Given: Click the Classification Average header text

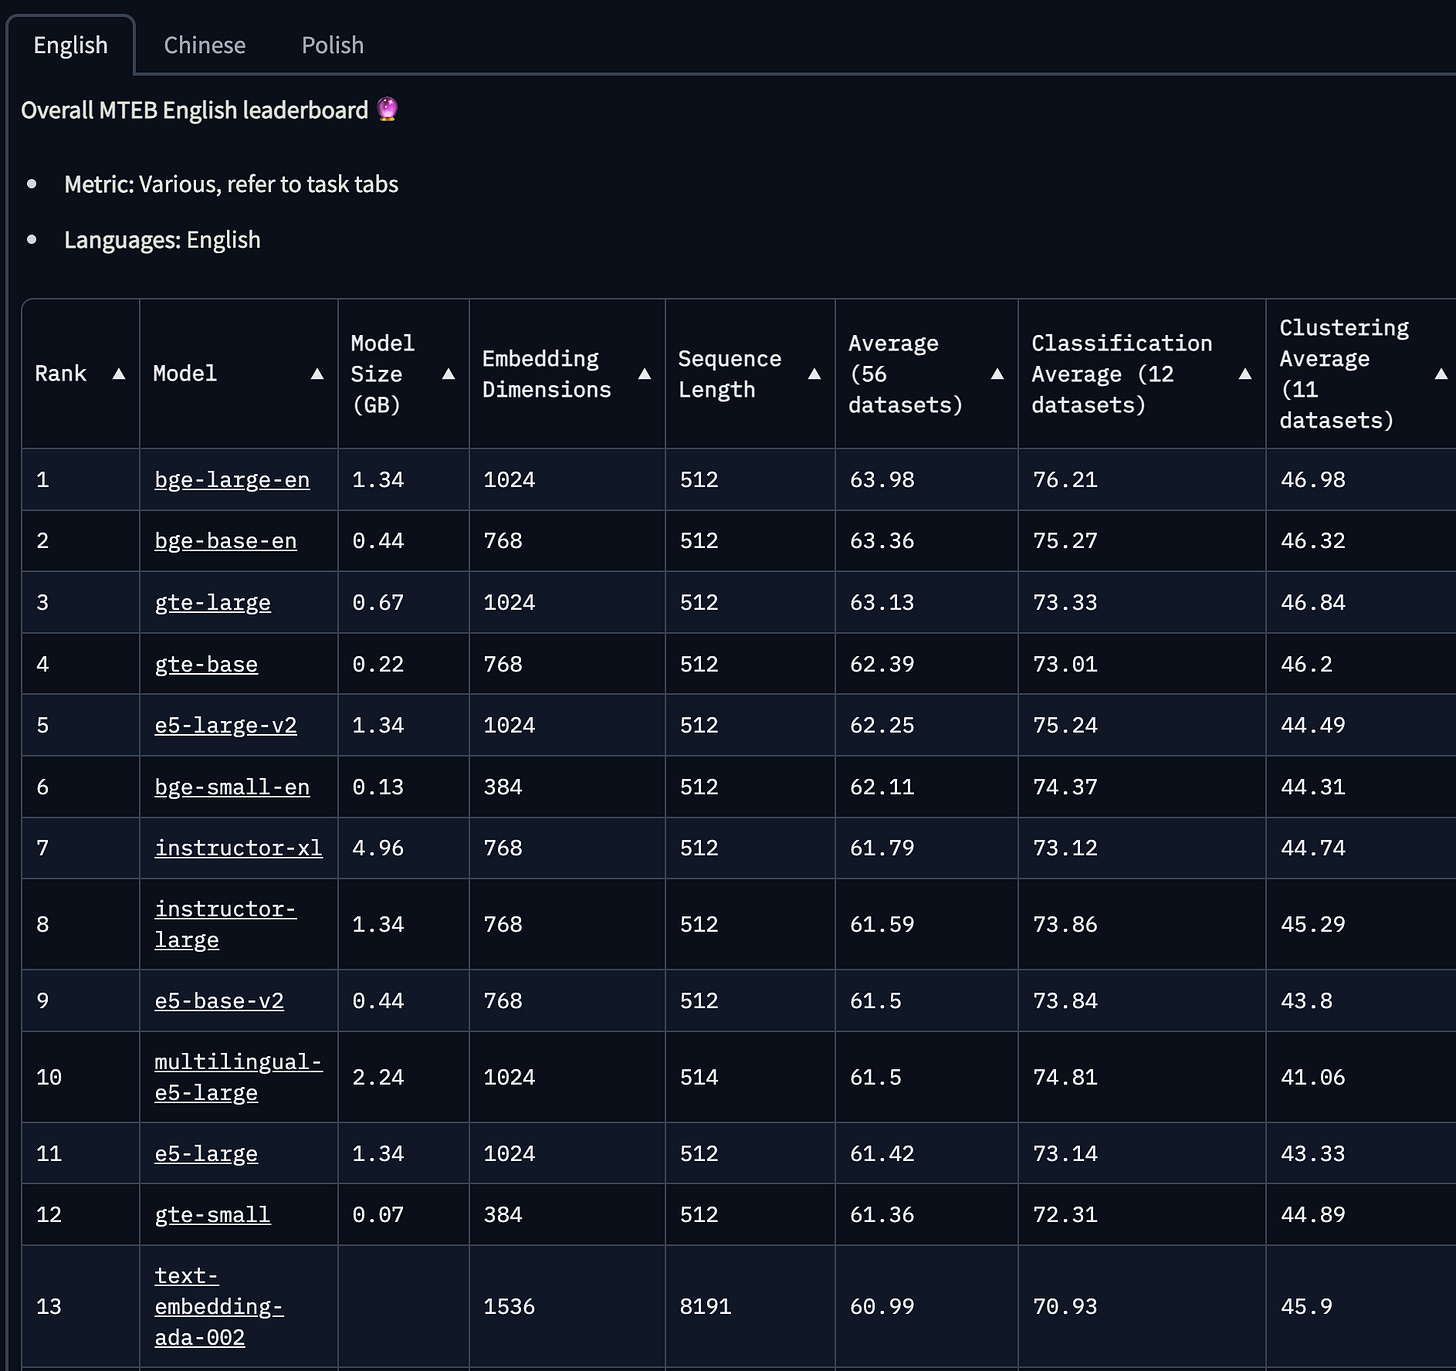Looking at the screenshot, I should click(1122, 374).
